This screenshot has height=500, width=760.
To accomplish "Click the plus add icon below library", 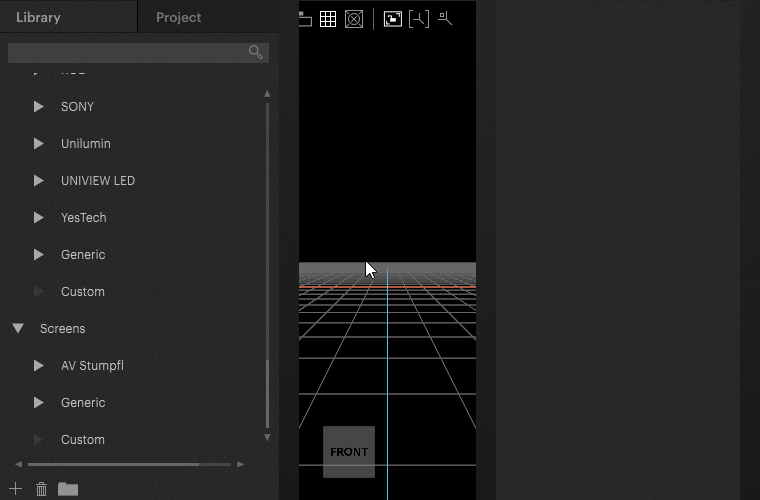I will point(16,489).
